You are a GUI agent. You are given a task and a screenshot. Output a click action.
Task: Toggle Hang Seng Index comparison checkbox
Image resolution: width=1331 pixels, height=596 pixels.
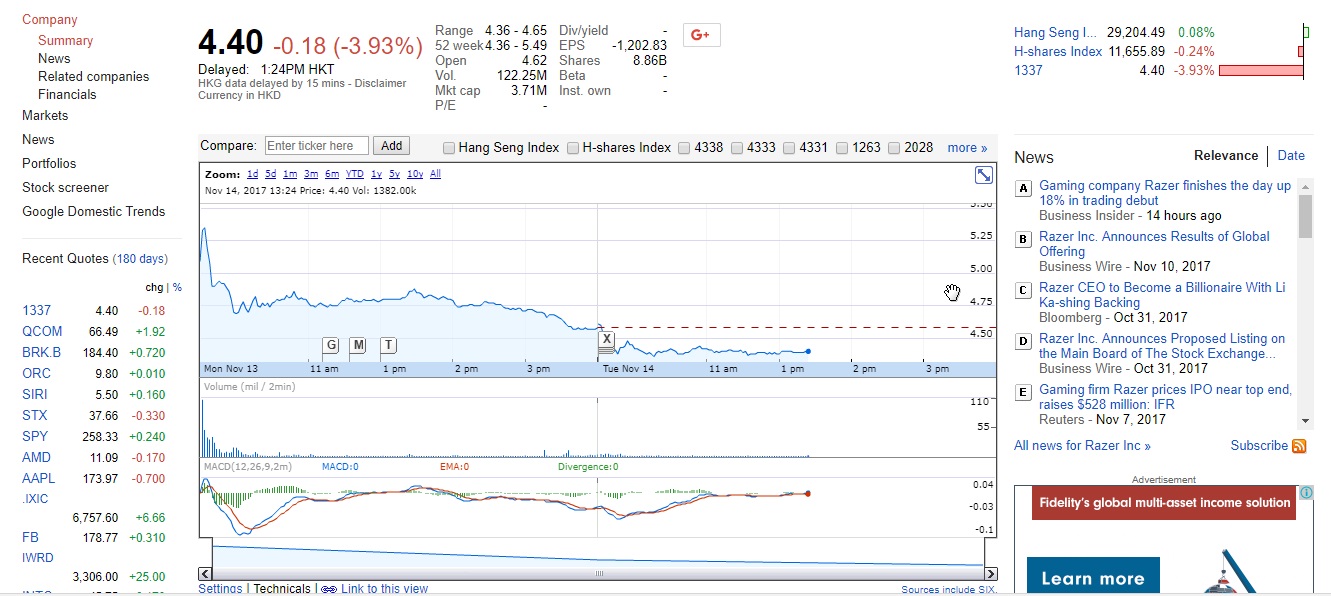click(x=449, y=148)
